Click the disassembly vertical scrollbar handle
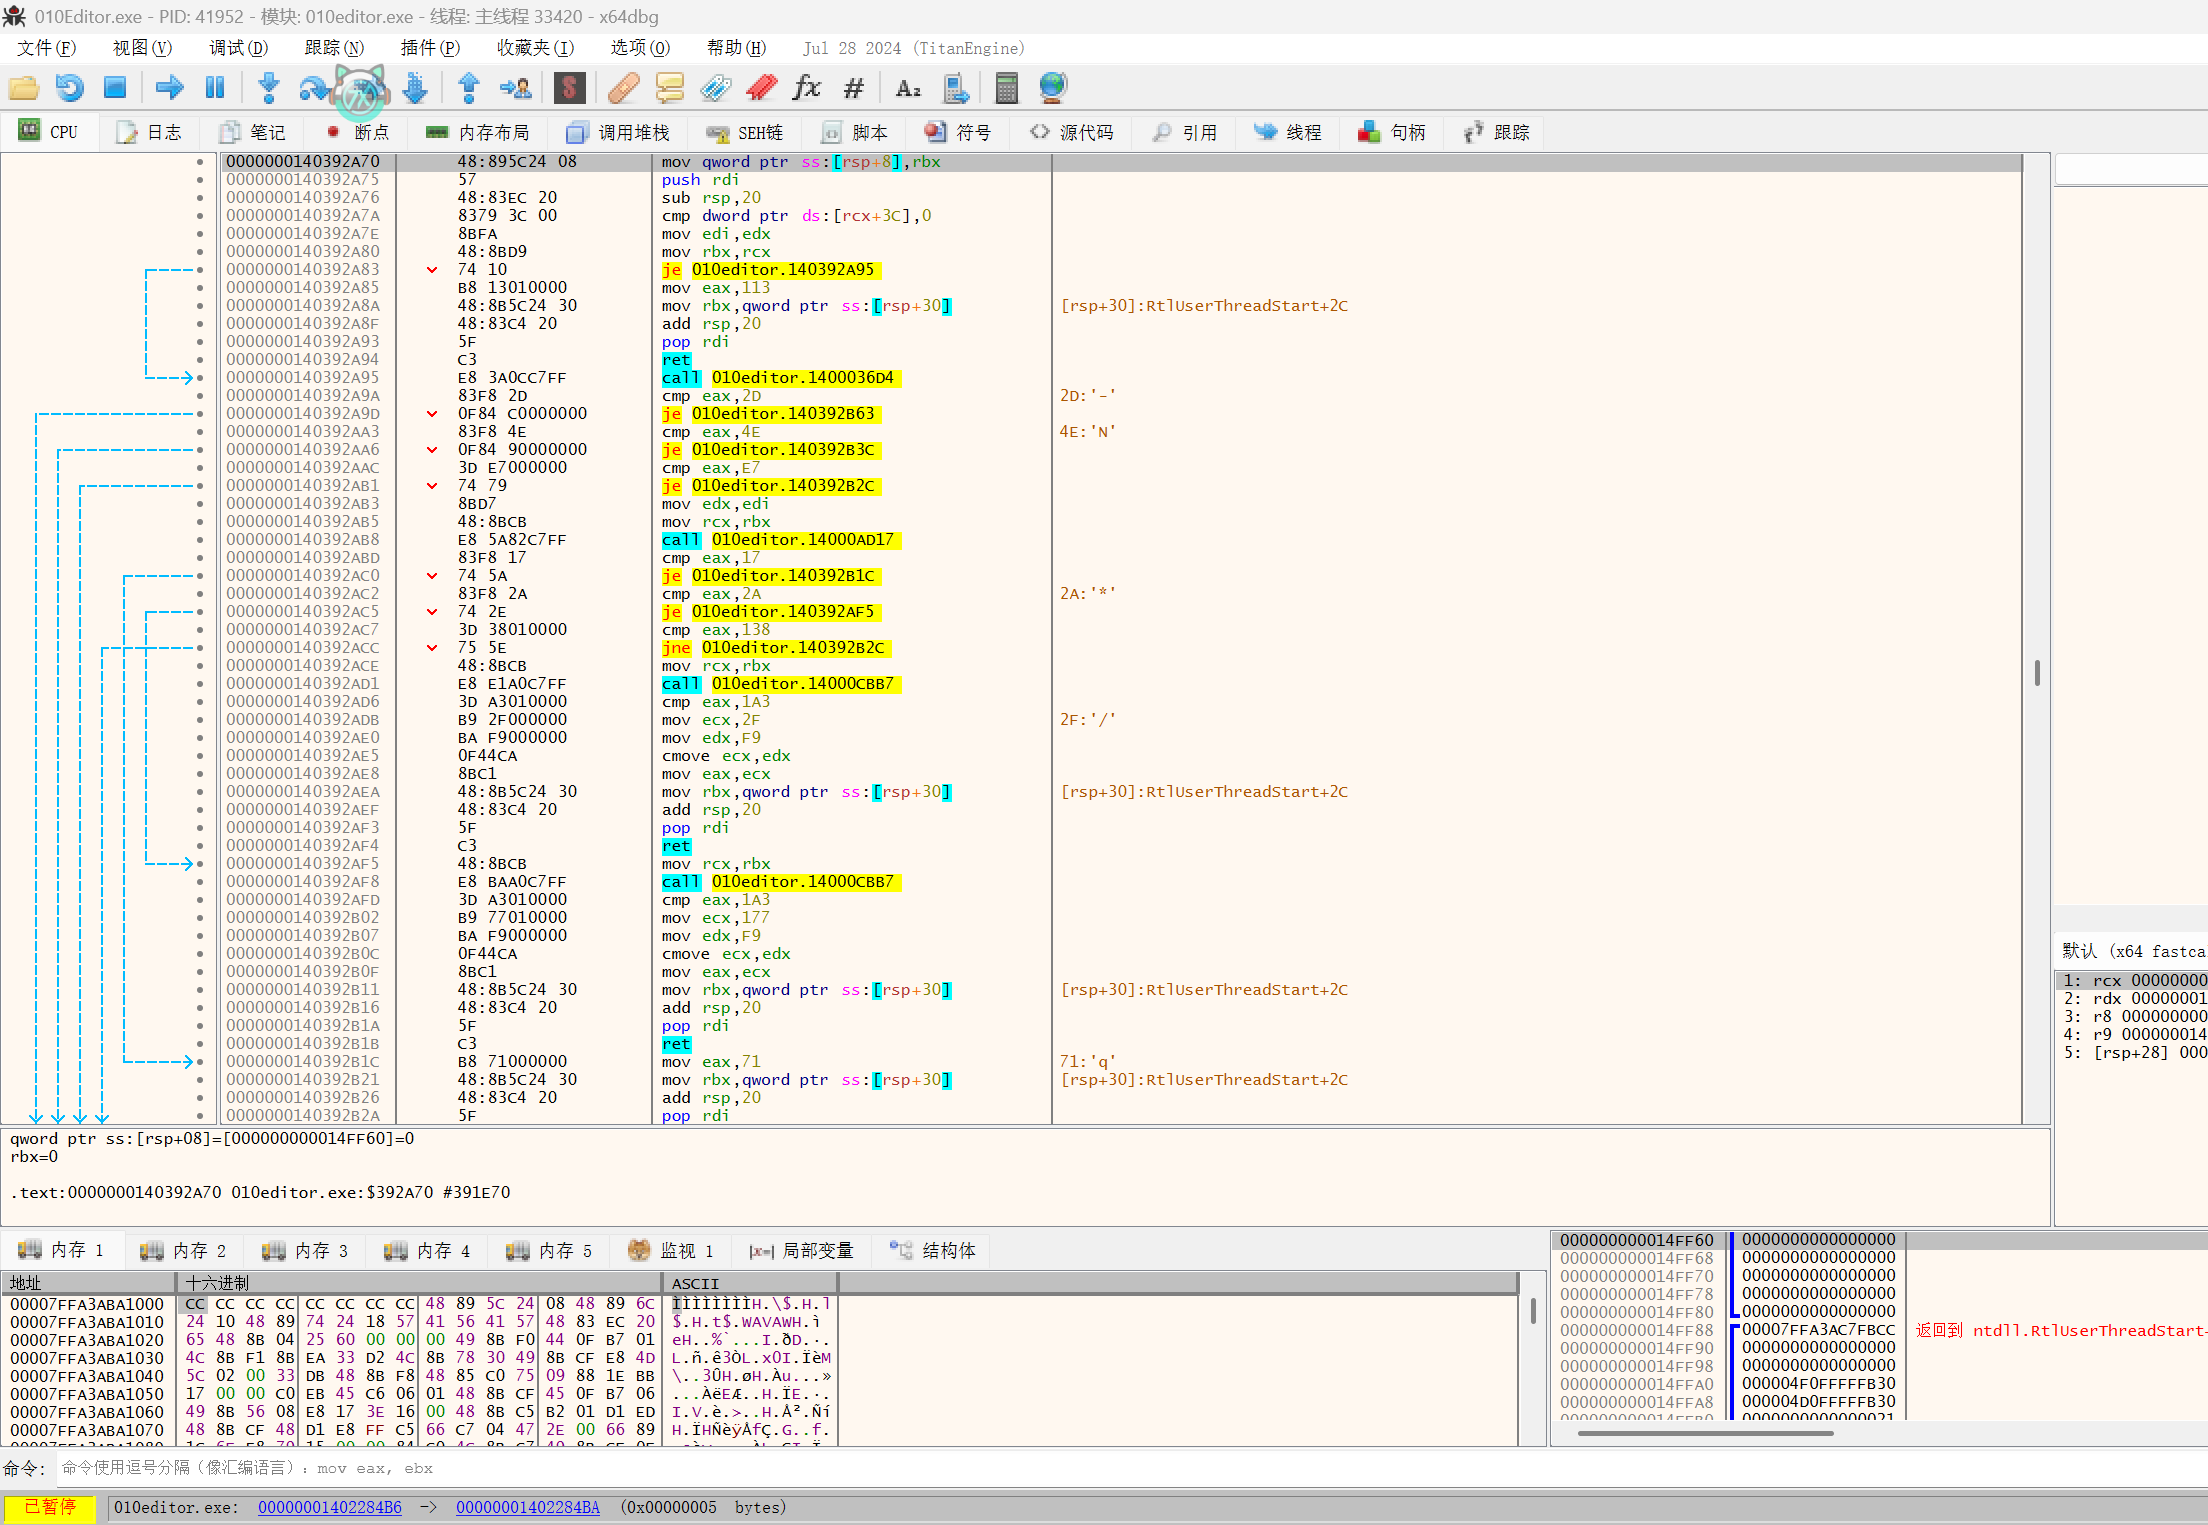2208x1525 pixels. pos(2036,672)
